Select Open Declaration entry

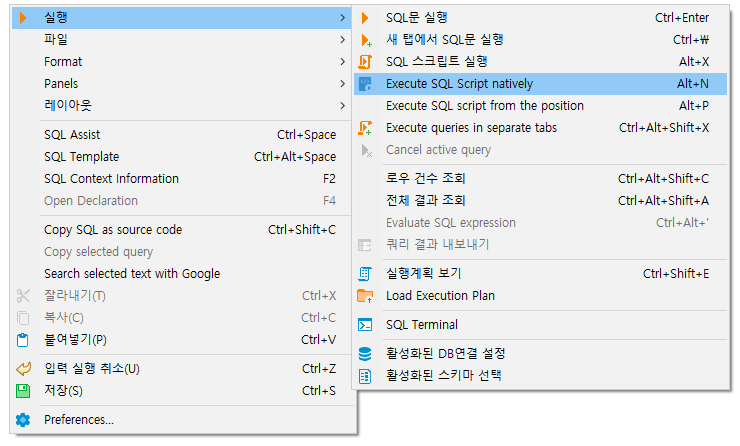181,201
